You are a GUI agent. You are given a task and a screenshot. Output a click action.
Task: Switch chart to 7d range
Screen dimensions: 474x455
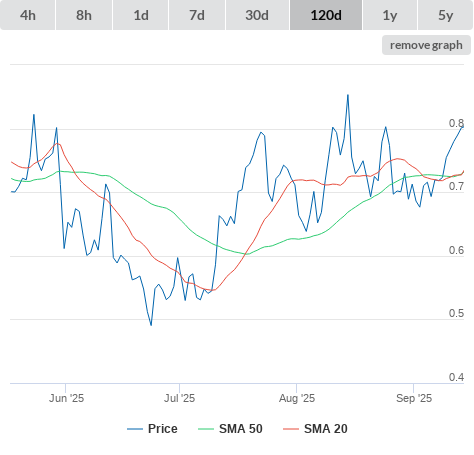click(x=197, y=15)
